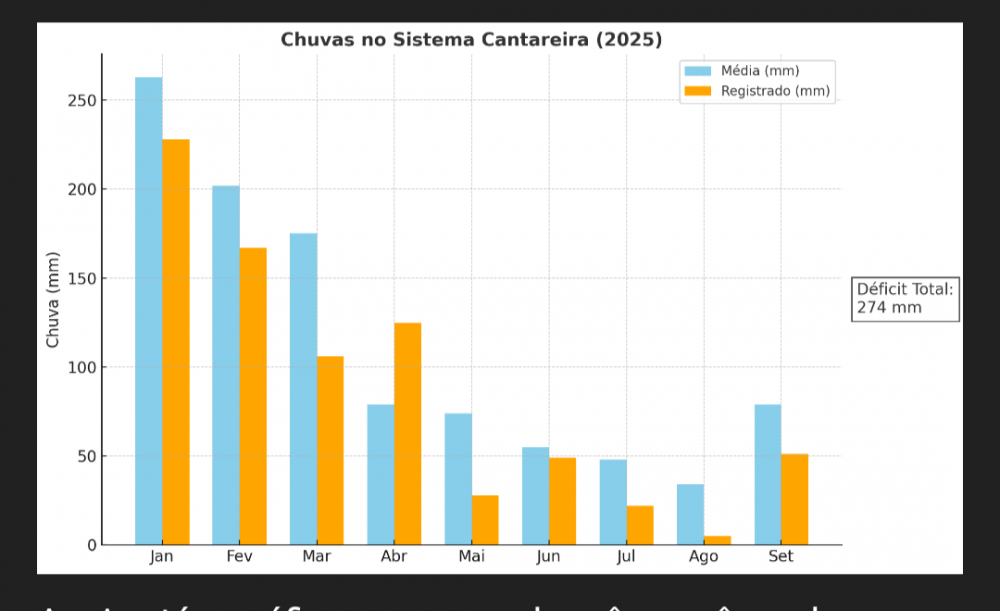This screenshot has width=1000, height=611.
Task: Click the 'Set' x-axis month label
Action: tap(781, 557)
